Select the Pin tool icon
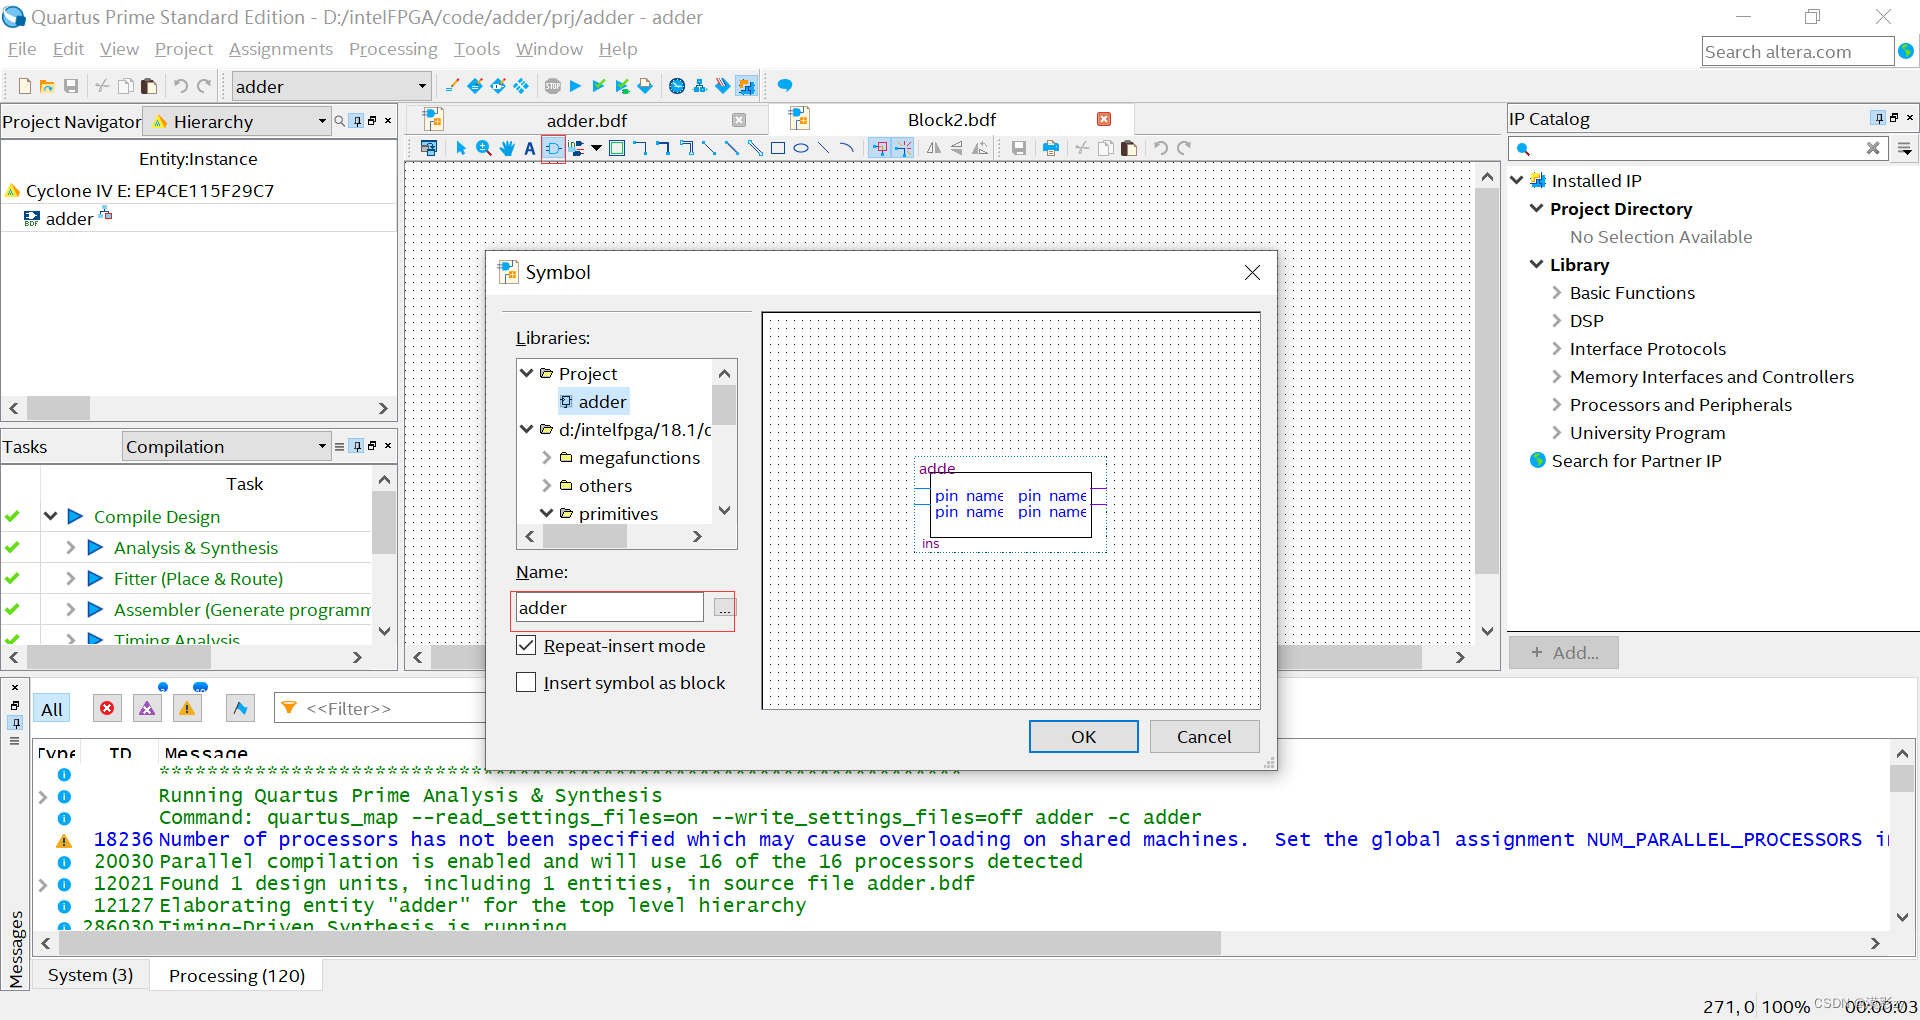Image resolution: width=1920 pixels, height=1020 pixels. (576, 148)
